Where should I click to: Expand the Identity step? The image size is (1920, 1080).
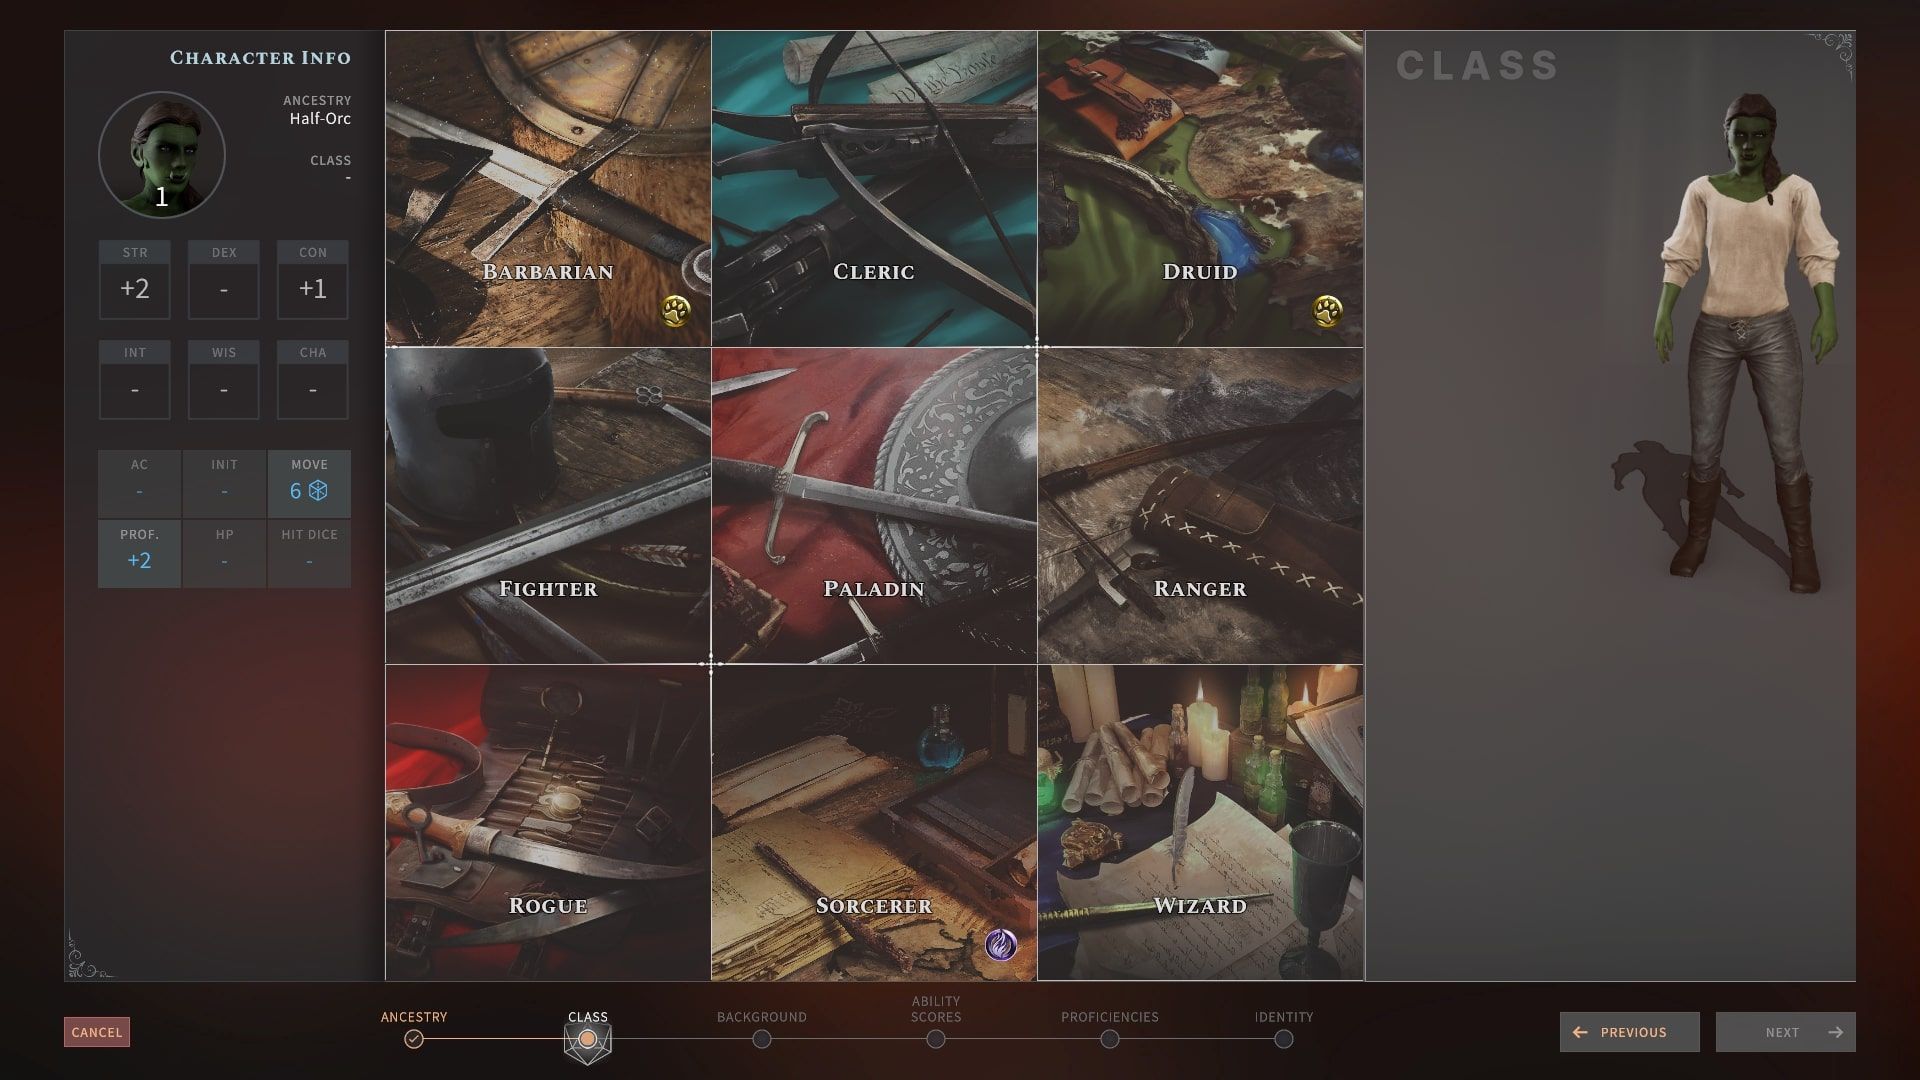click(x=1284, y=1039)
